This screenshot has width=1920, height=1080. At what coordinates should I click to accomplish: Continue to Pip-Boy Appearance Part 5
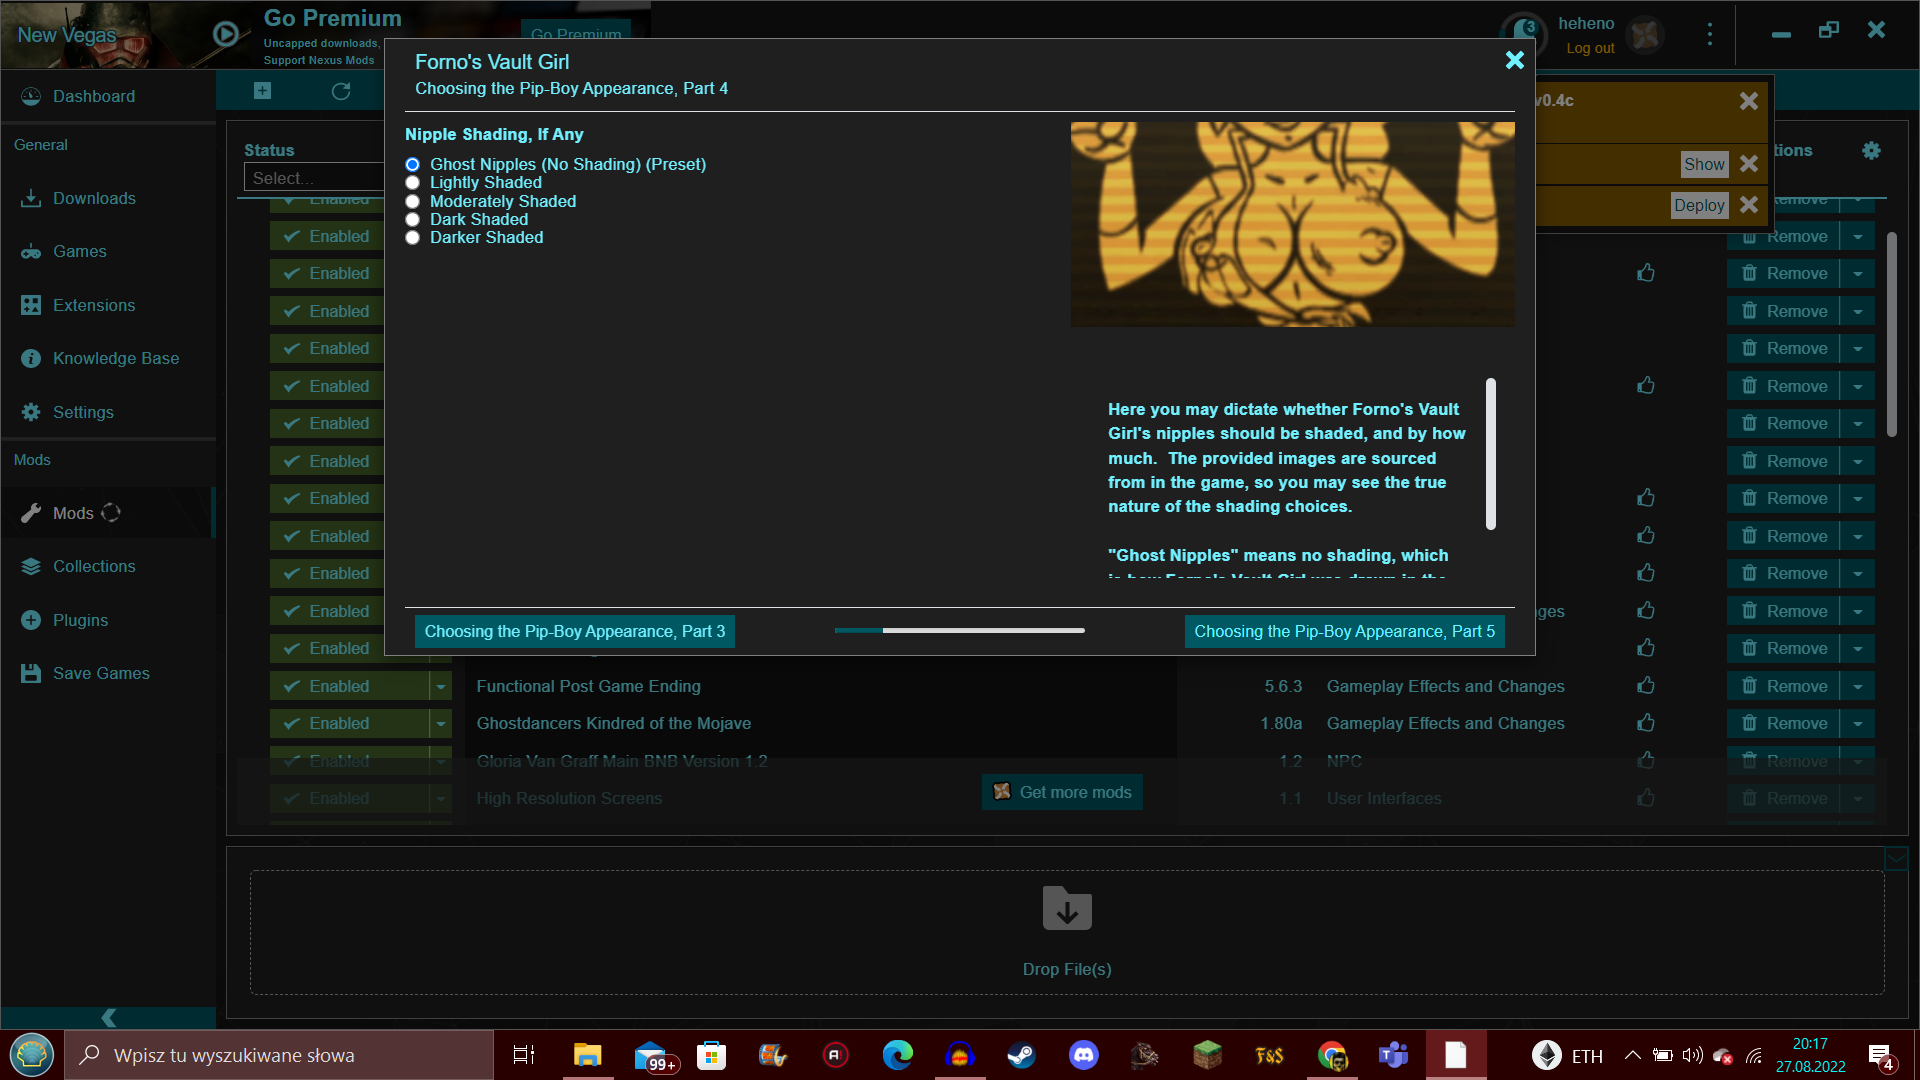coord(1344,631)
